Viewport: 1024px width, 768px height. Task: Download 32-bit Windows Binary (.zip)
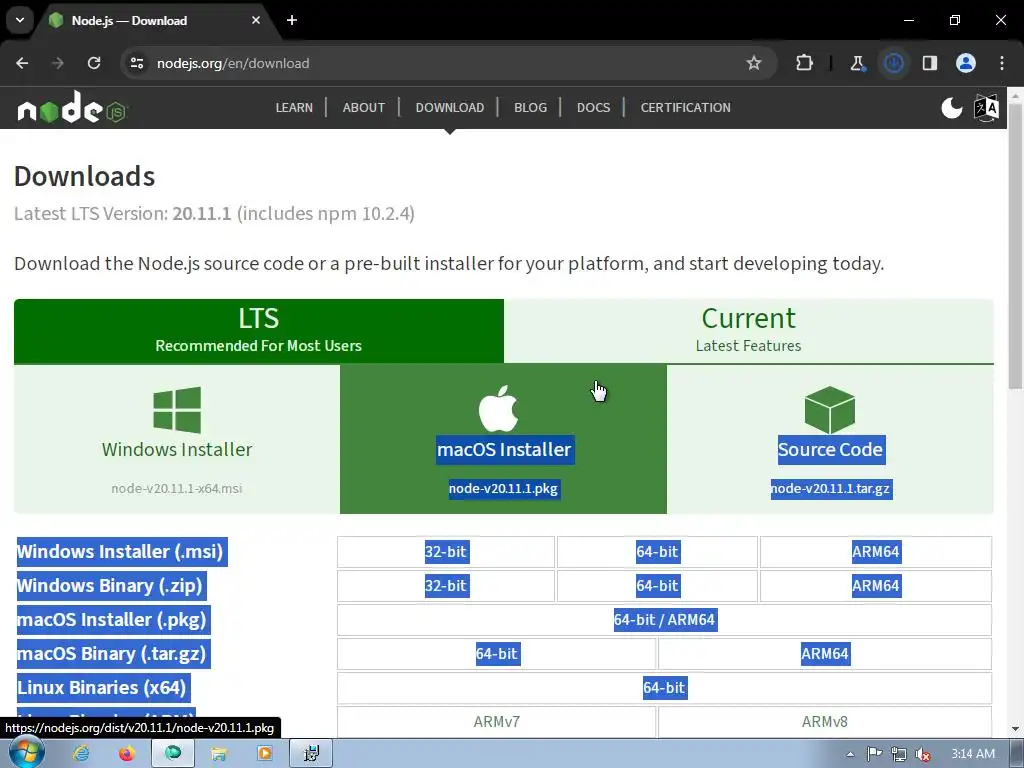click(445, 586)
